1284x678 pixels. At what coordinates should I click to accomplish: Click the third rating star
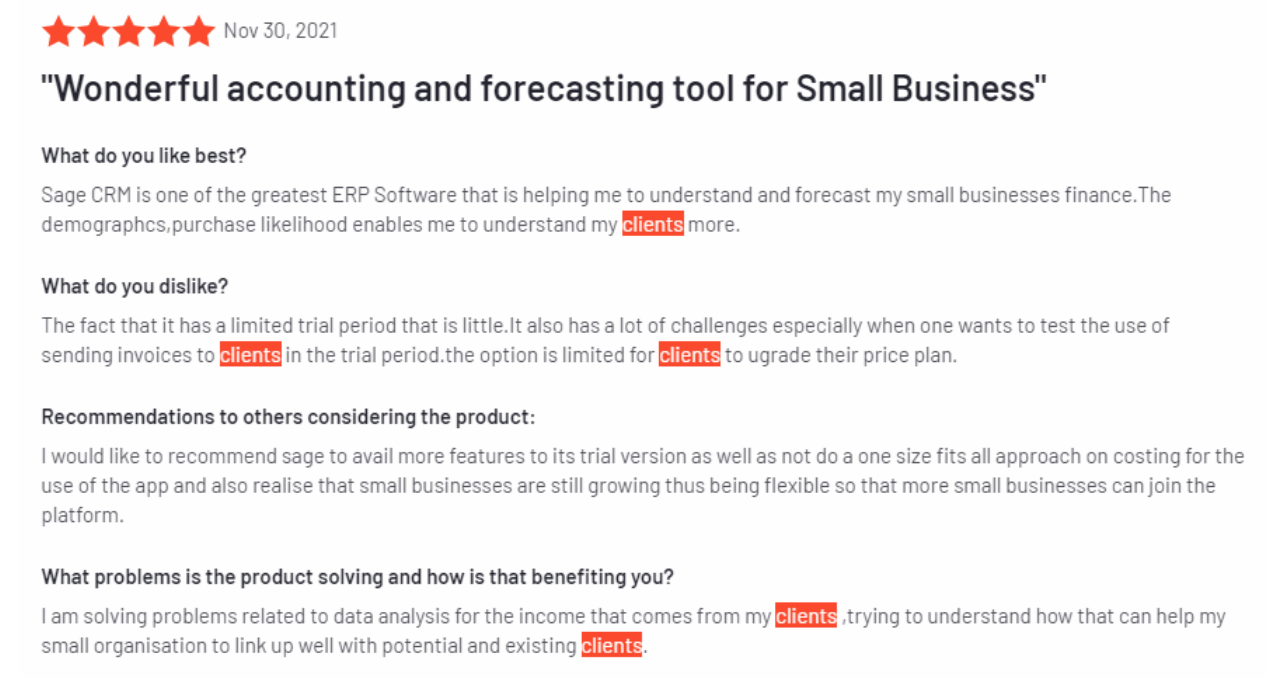click(128, 31)
